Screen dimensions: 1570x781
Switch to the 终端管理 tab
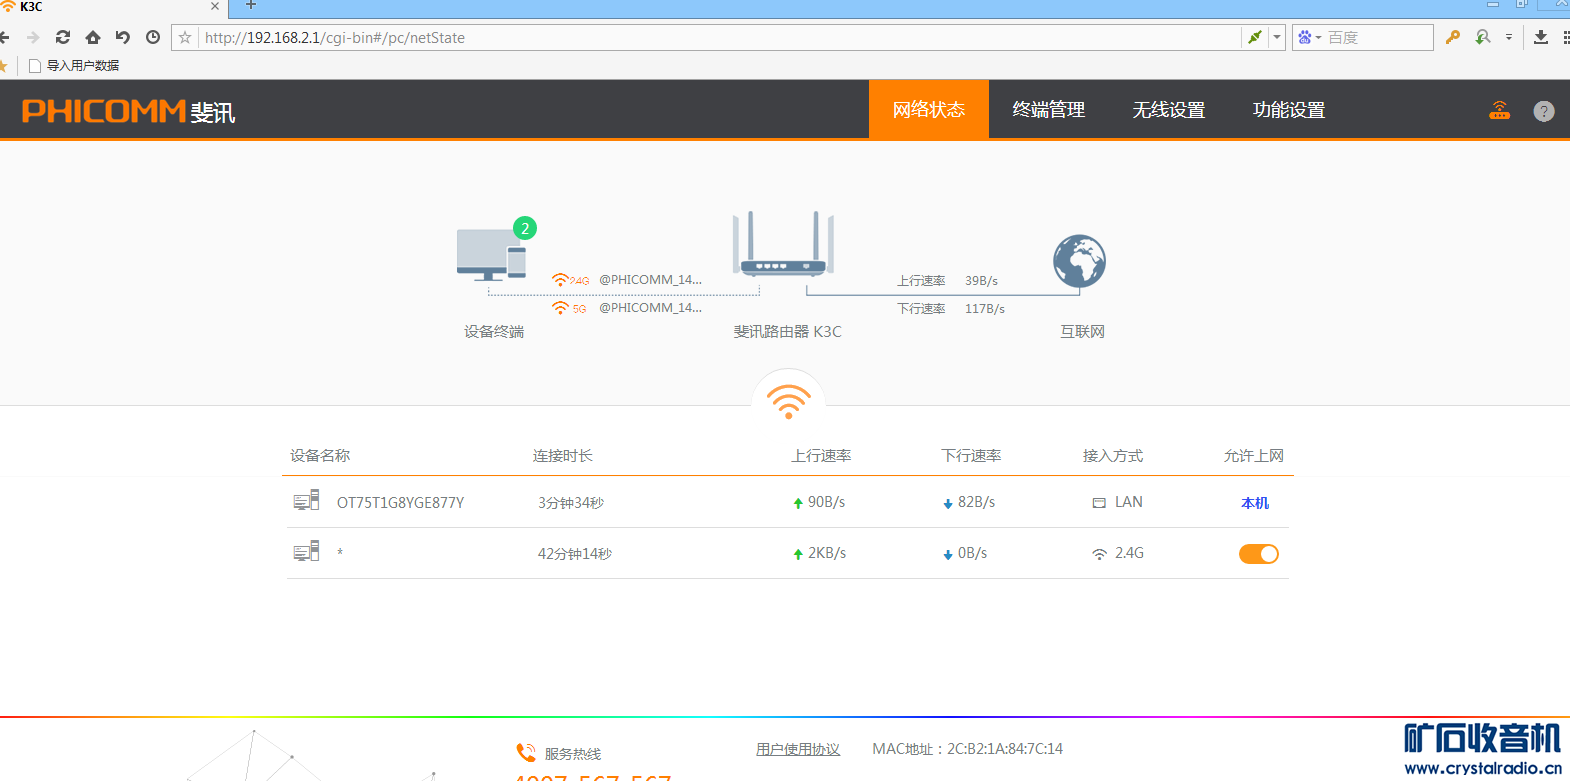point(1049,109)
